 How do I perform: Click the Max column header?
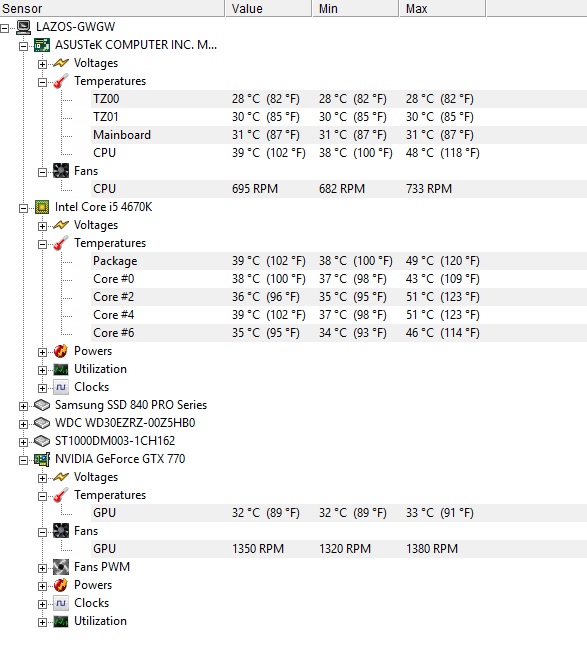tap(442, 8)
